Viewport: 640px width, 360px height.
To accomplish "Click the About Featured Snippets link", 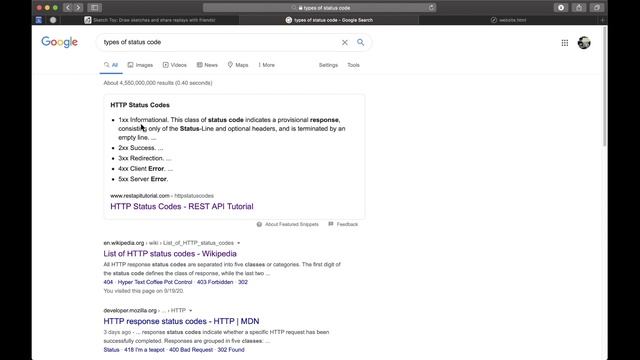I will [x=291, y=224].
